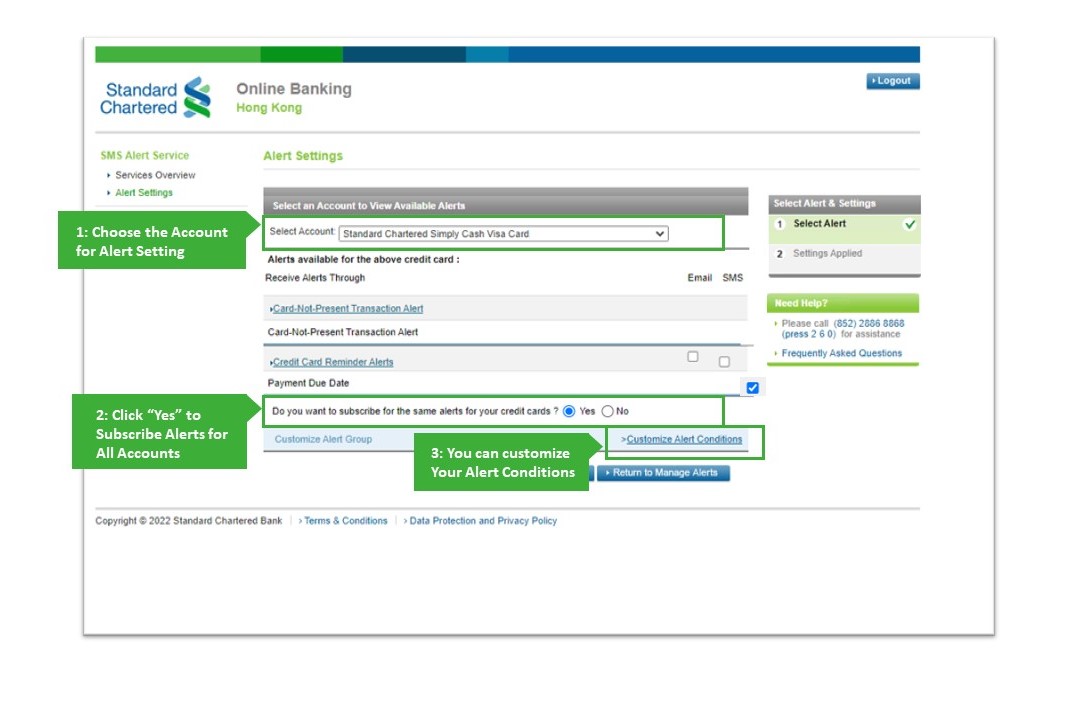Screen dimensions: 1077x718
Task: Select No for subscribing same alerts to credit cards
Action: click(x=607, y=410)
